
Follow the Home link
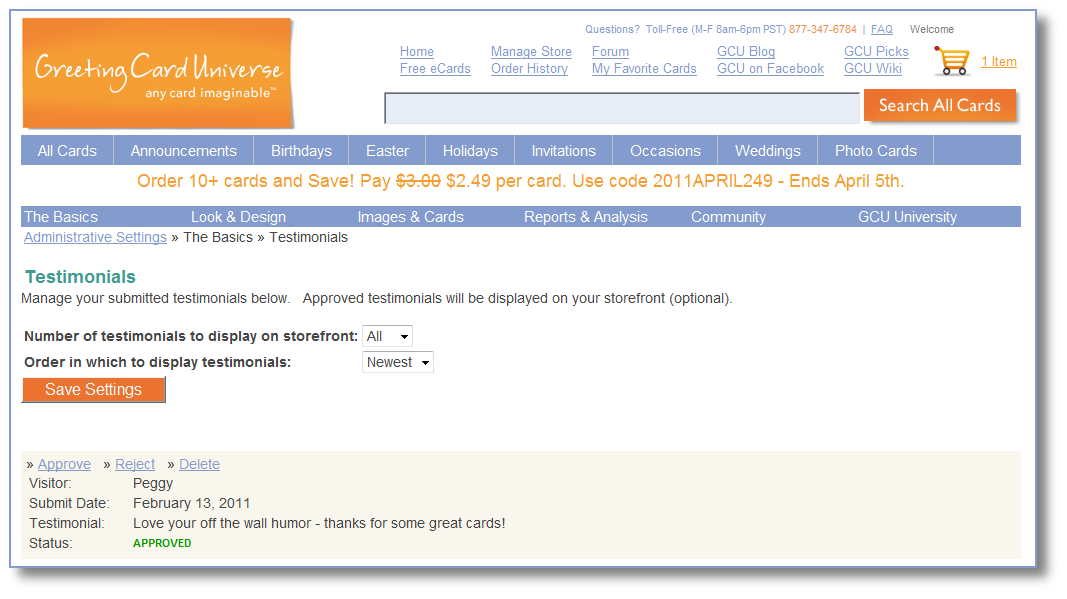point(416,52)
